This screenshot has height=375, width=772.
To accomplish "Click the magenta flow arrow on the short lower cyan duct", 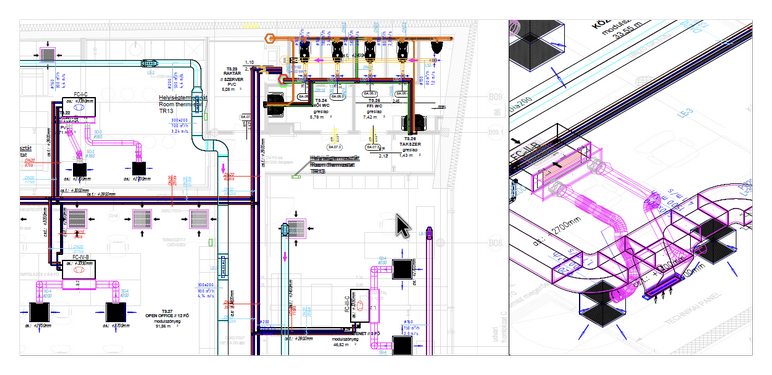I will [285, 256].
